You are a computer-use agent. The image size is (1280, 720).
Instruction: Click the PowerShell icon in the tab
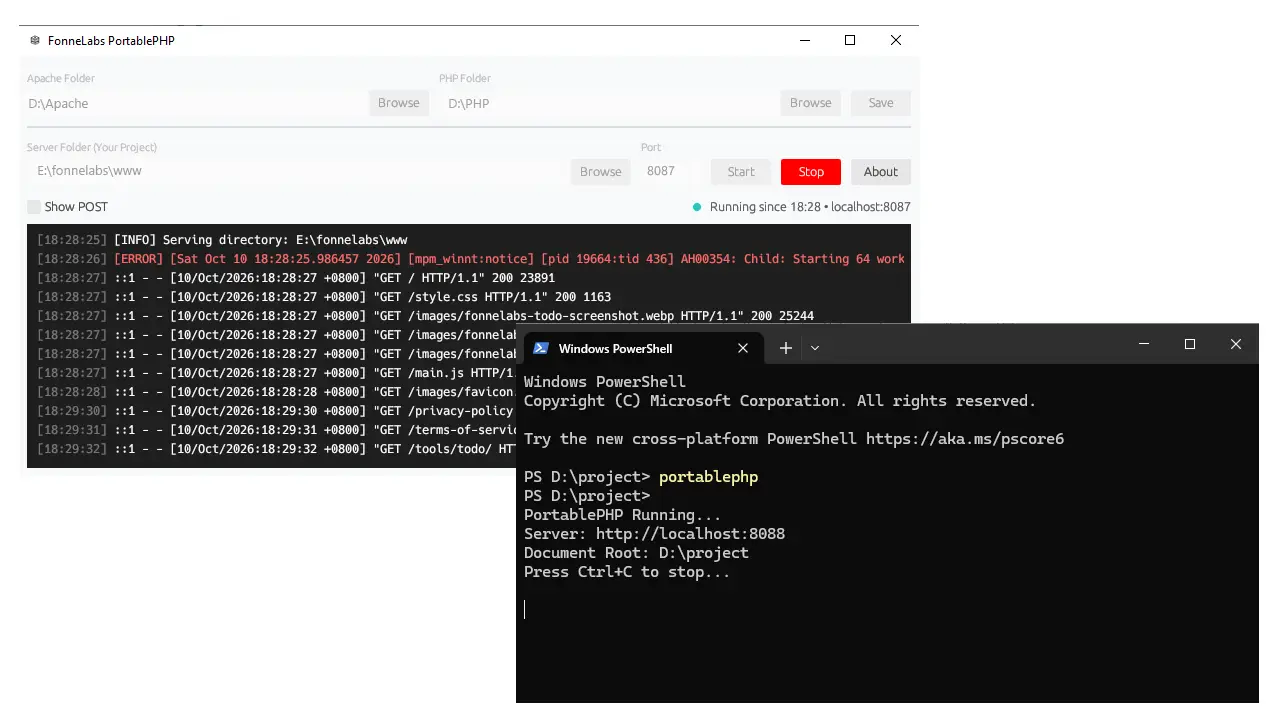(x=540, y=348)
